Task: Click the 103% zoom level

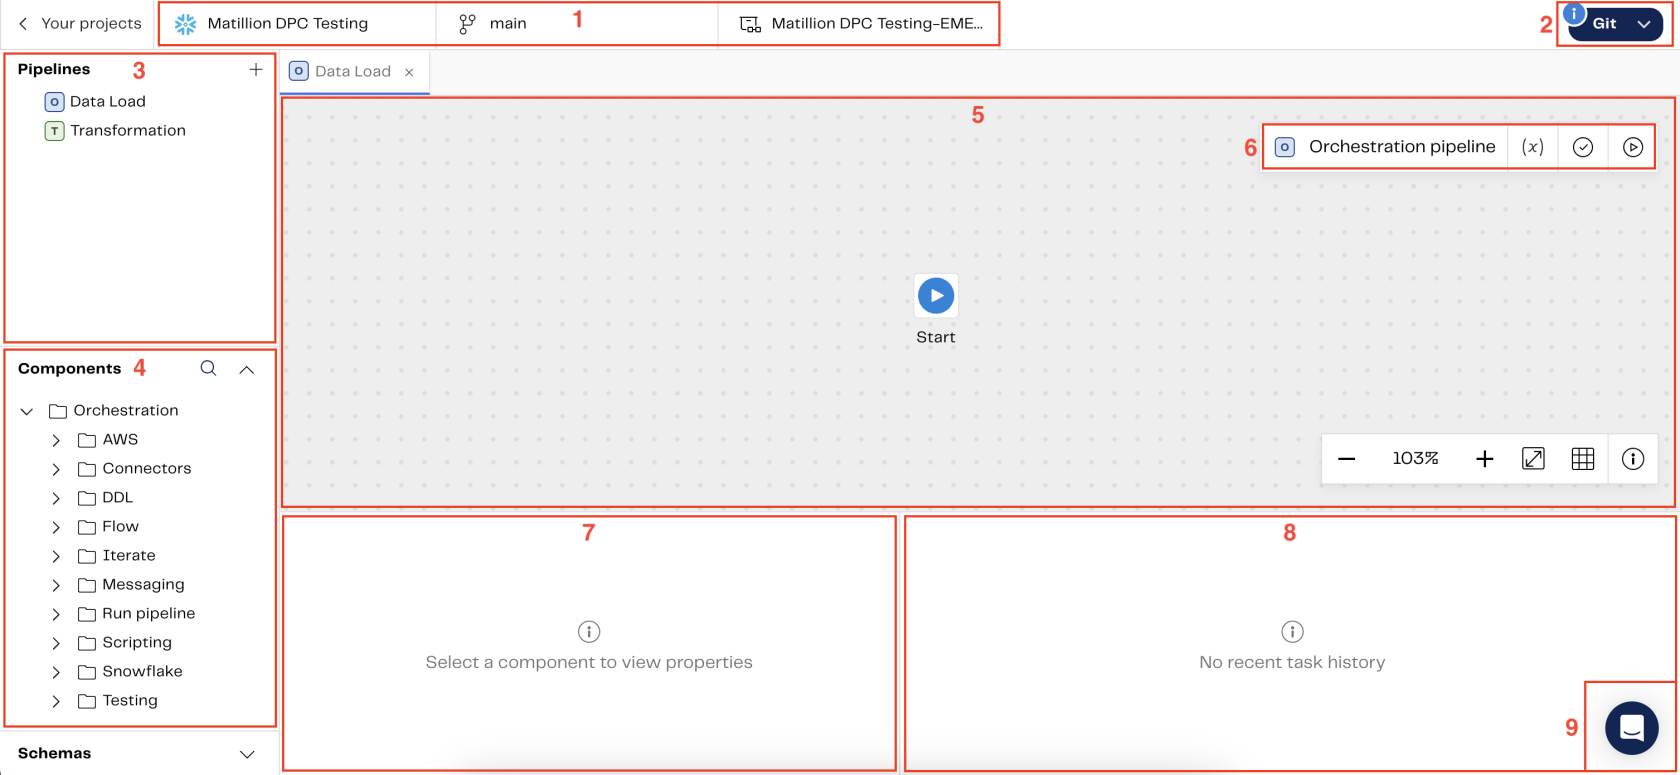Action: tap(1415, 458)
